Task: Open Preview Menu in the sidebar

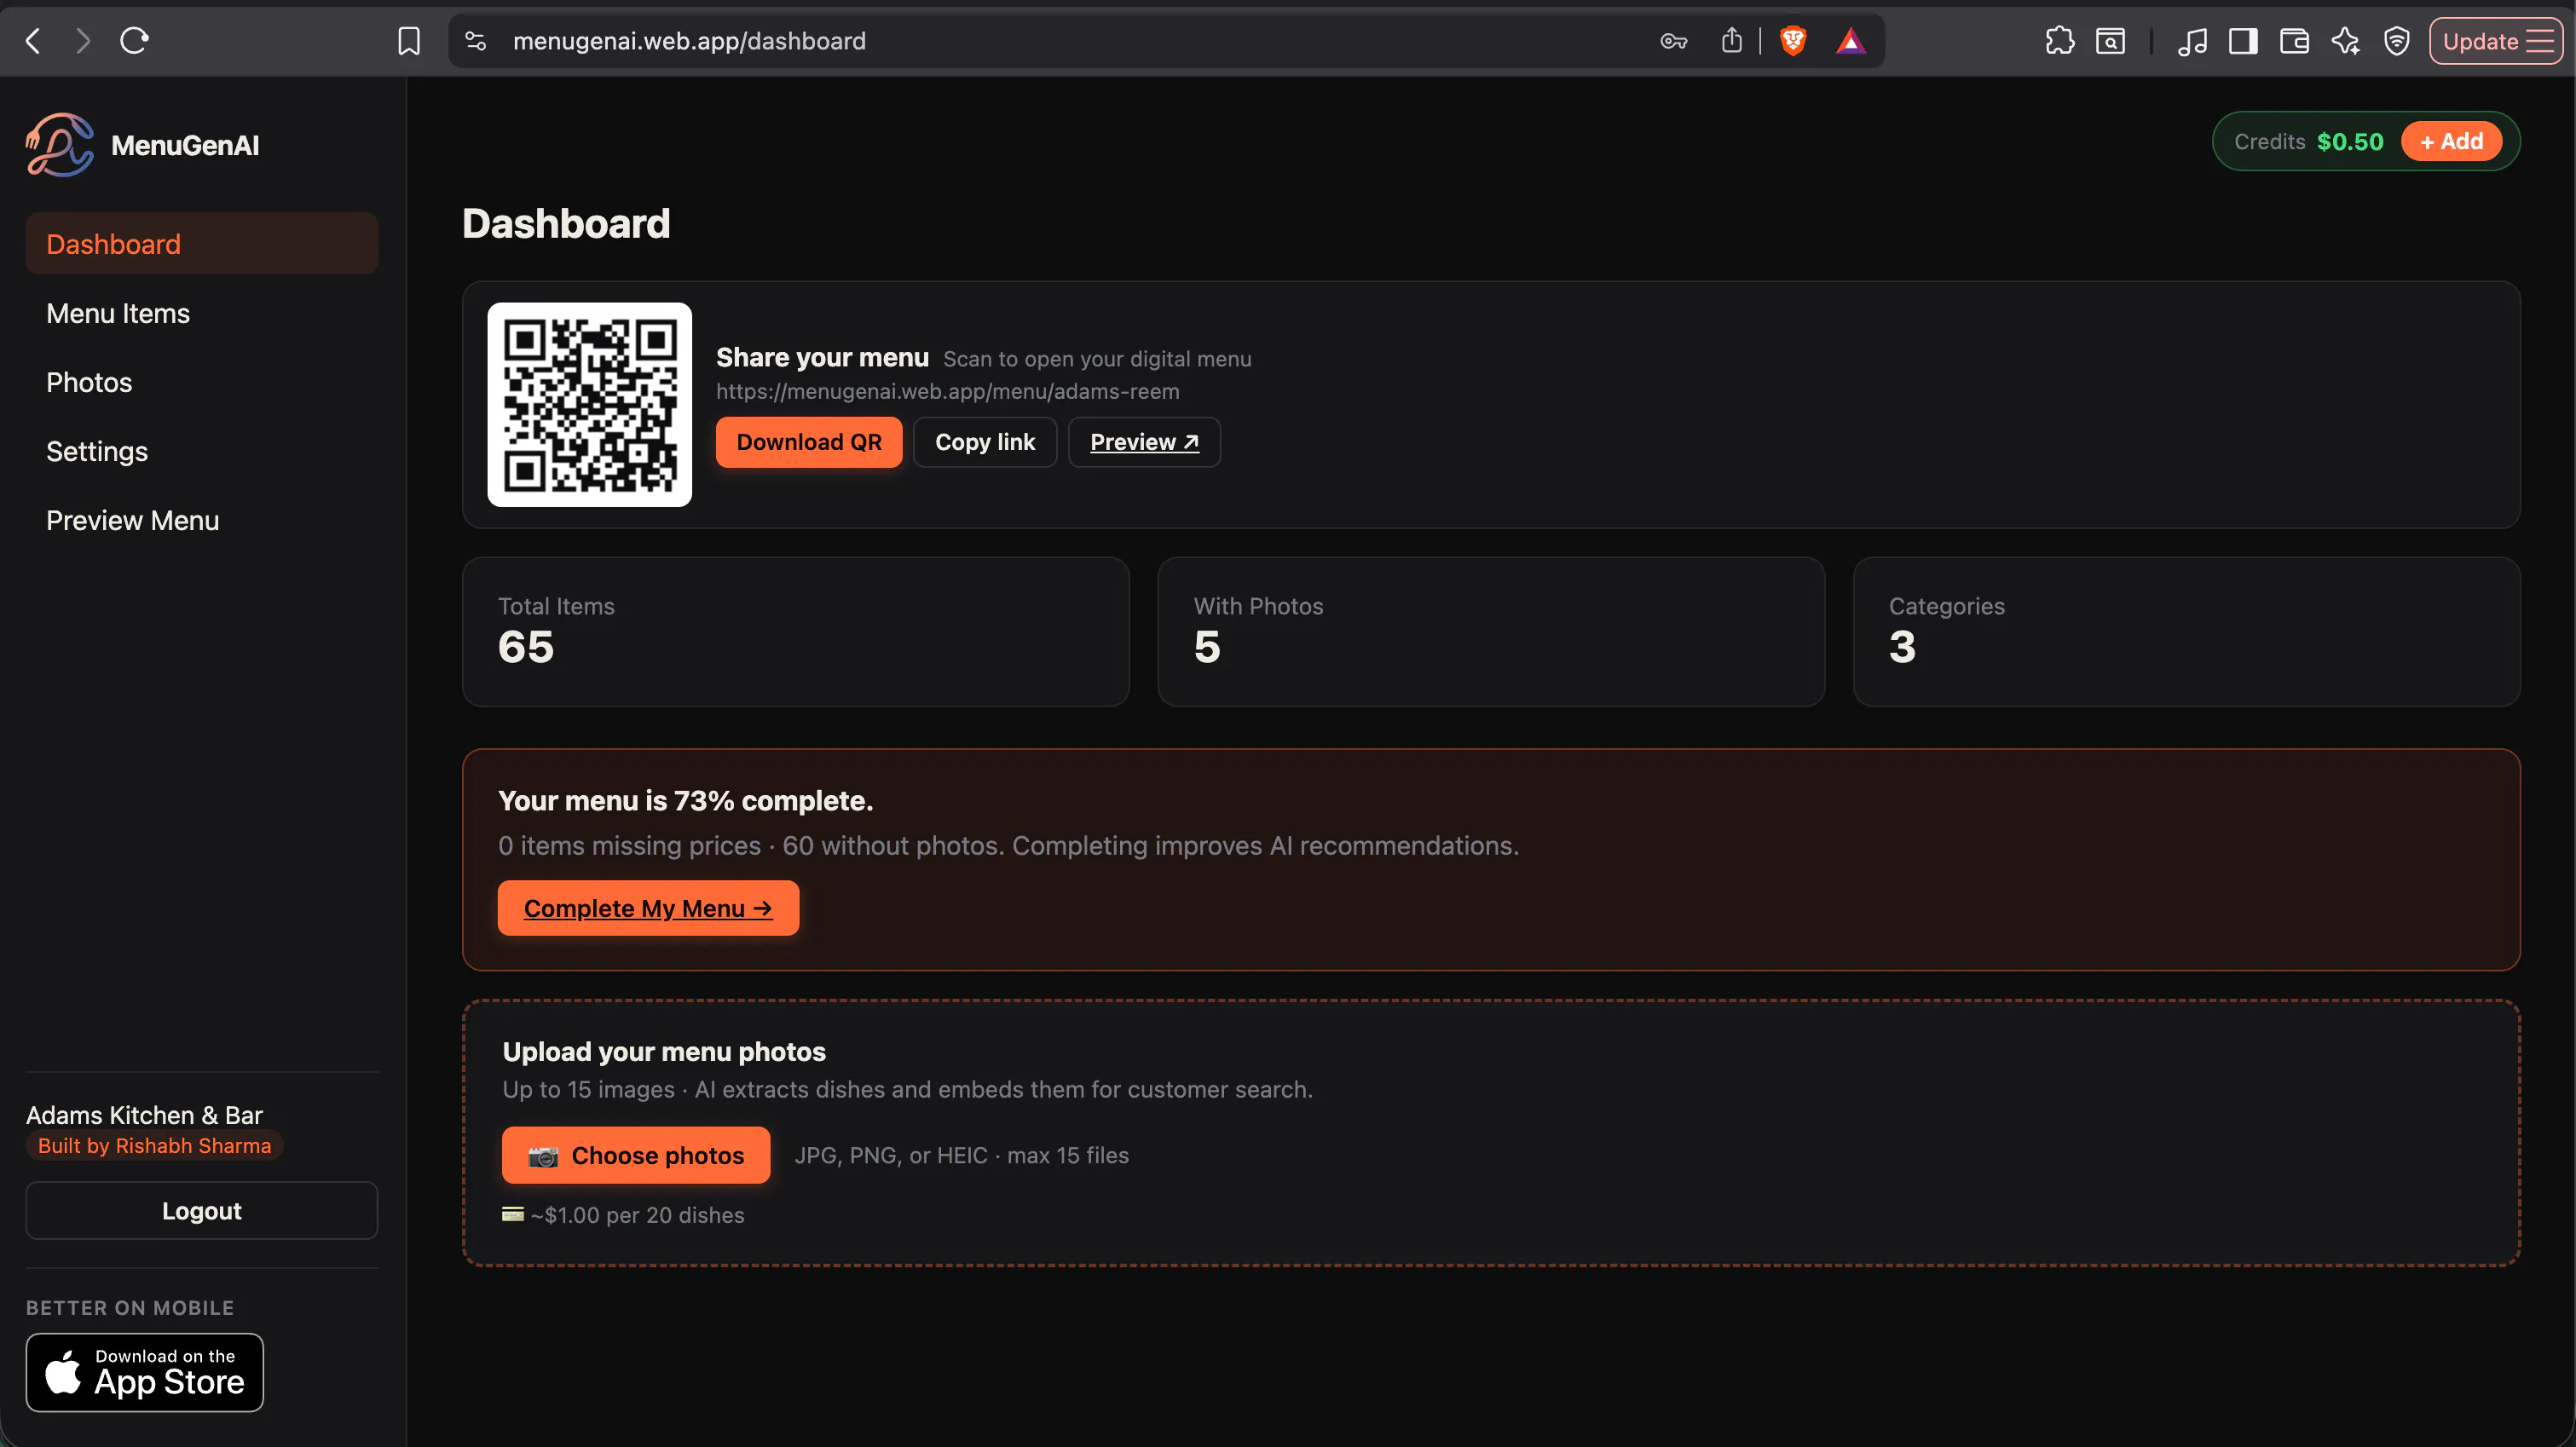Action: [x=202, y=520]
